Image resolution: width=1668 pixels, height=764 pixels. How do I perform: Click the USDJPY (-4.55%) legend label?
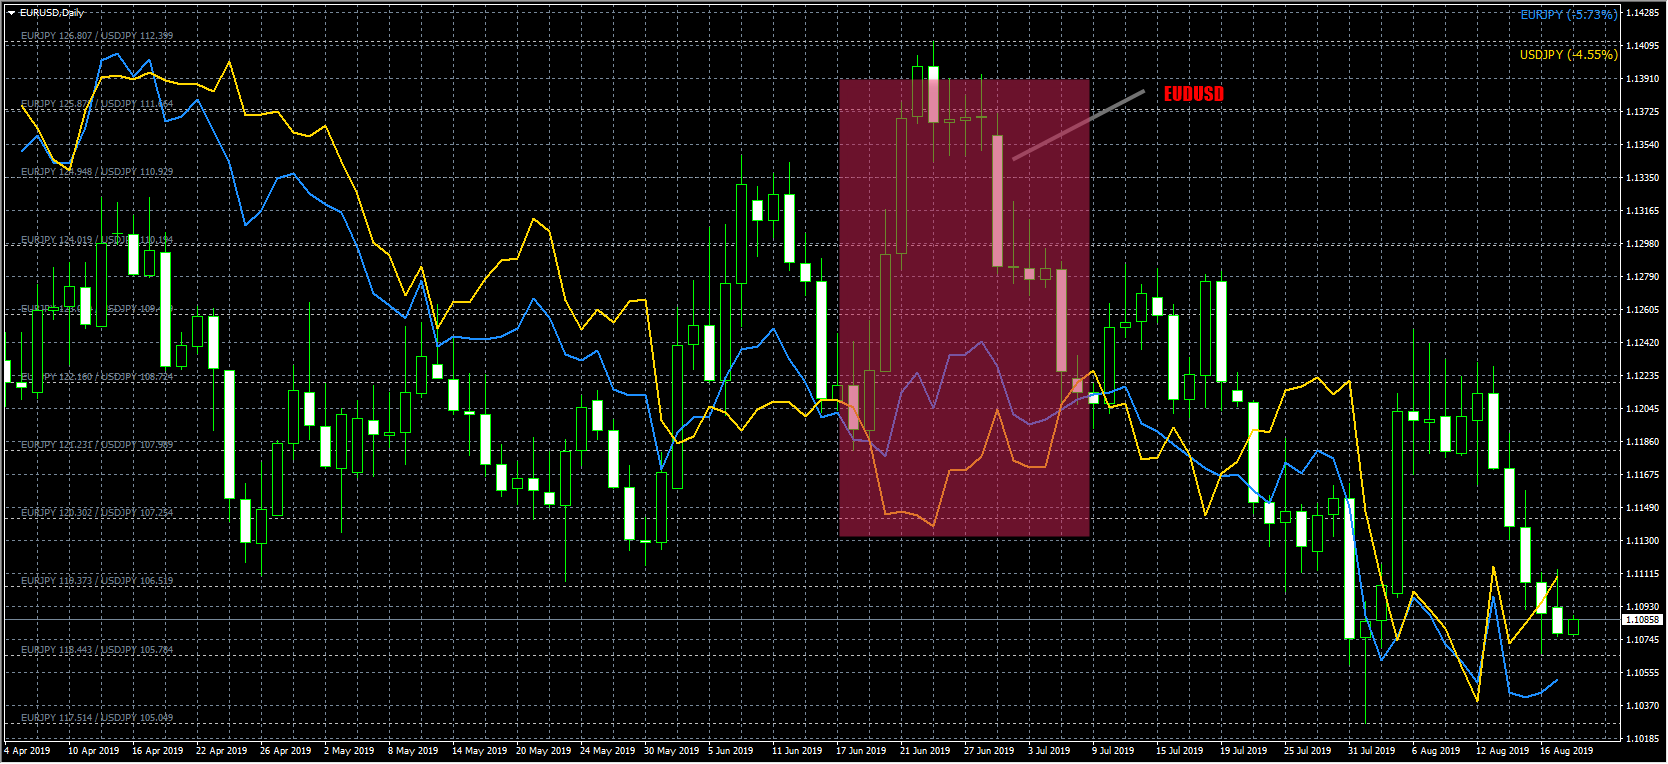[1567, 55]
